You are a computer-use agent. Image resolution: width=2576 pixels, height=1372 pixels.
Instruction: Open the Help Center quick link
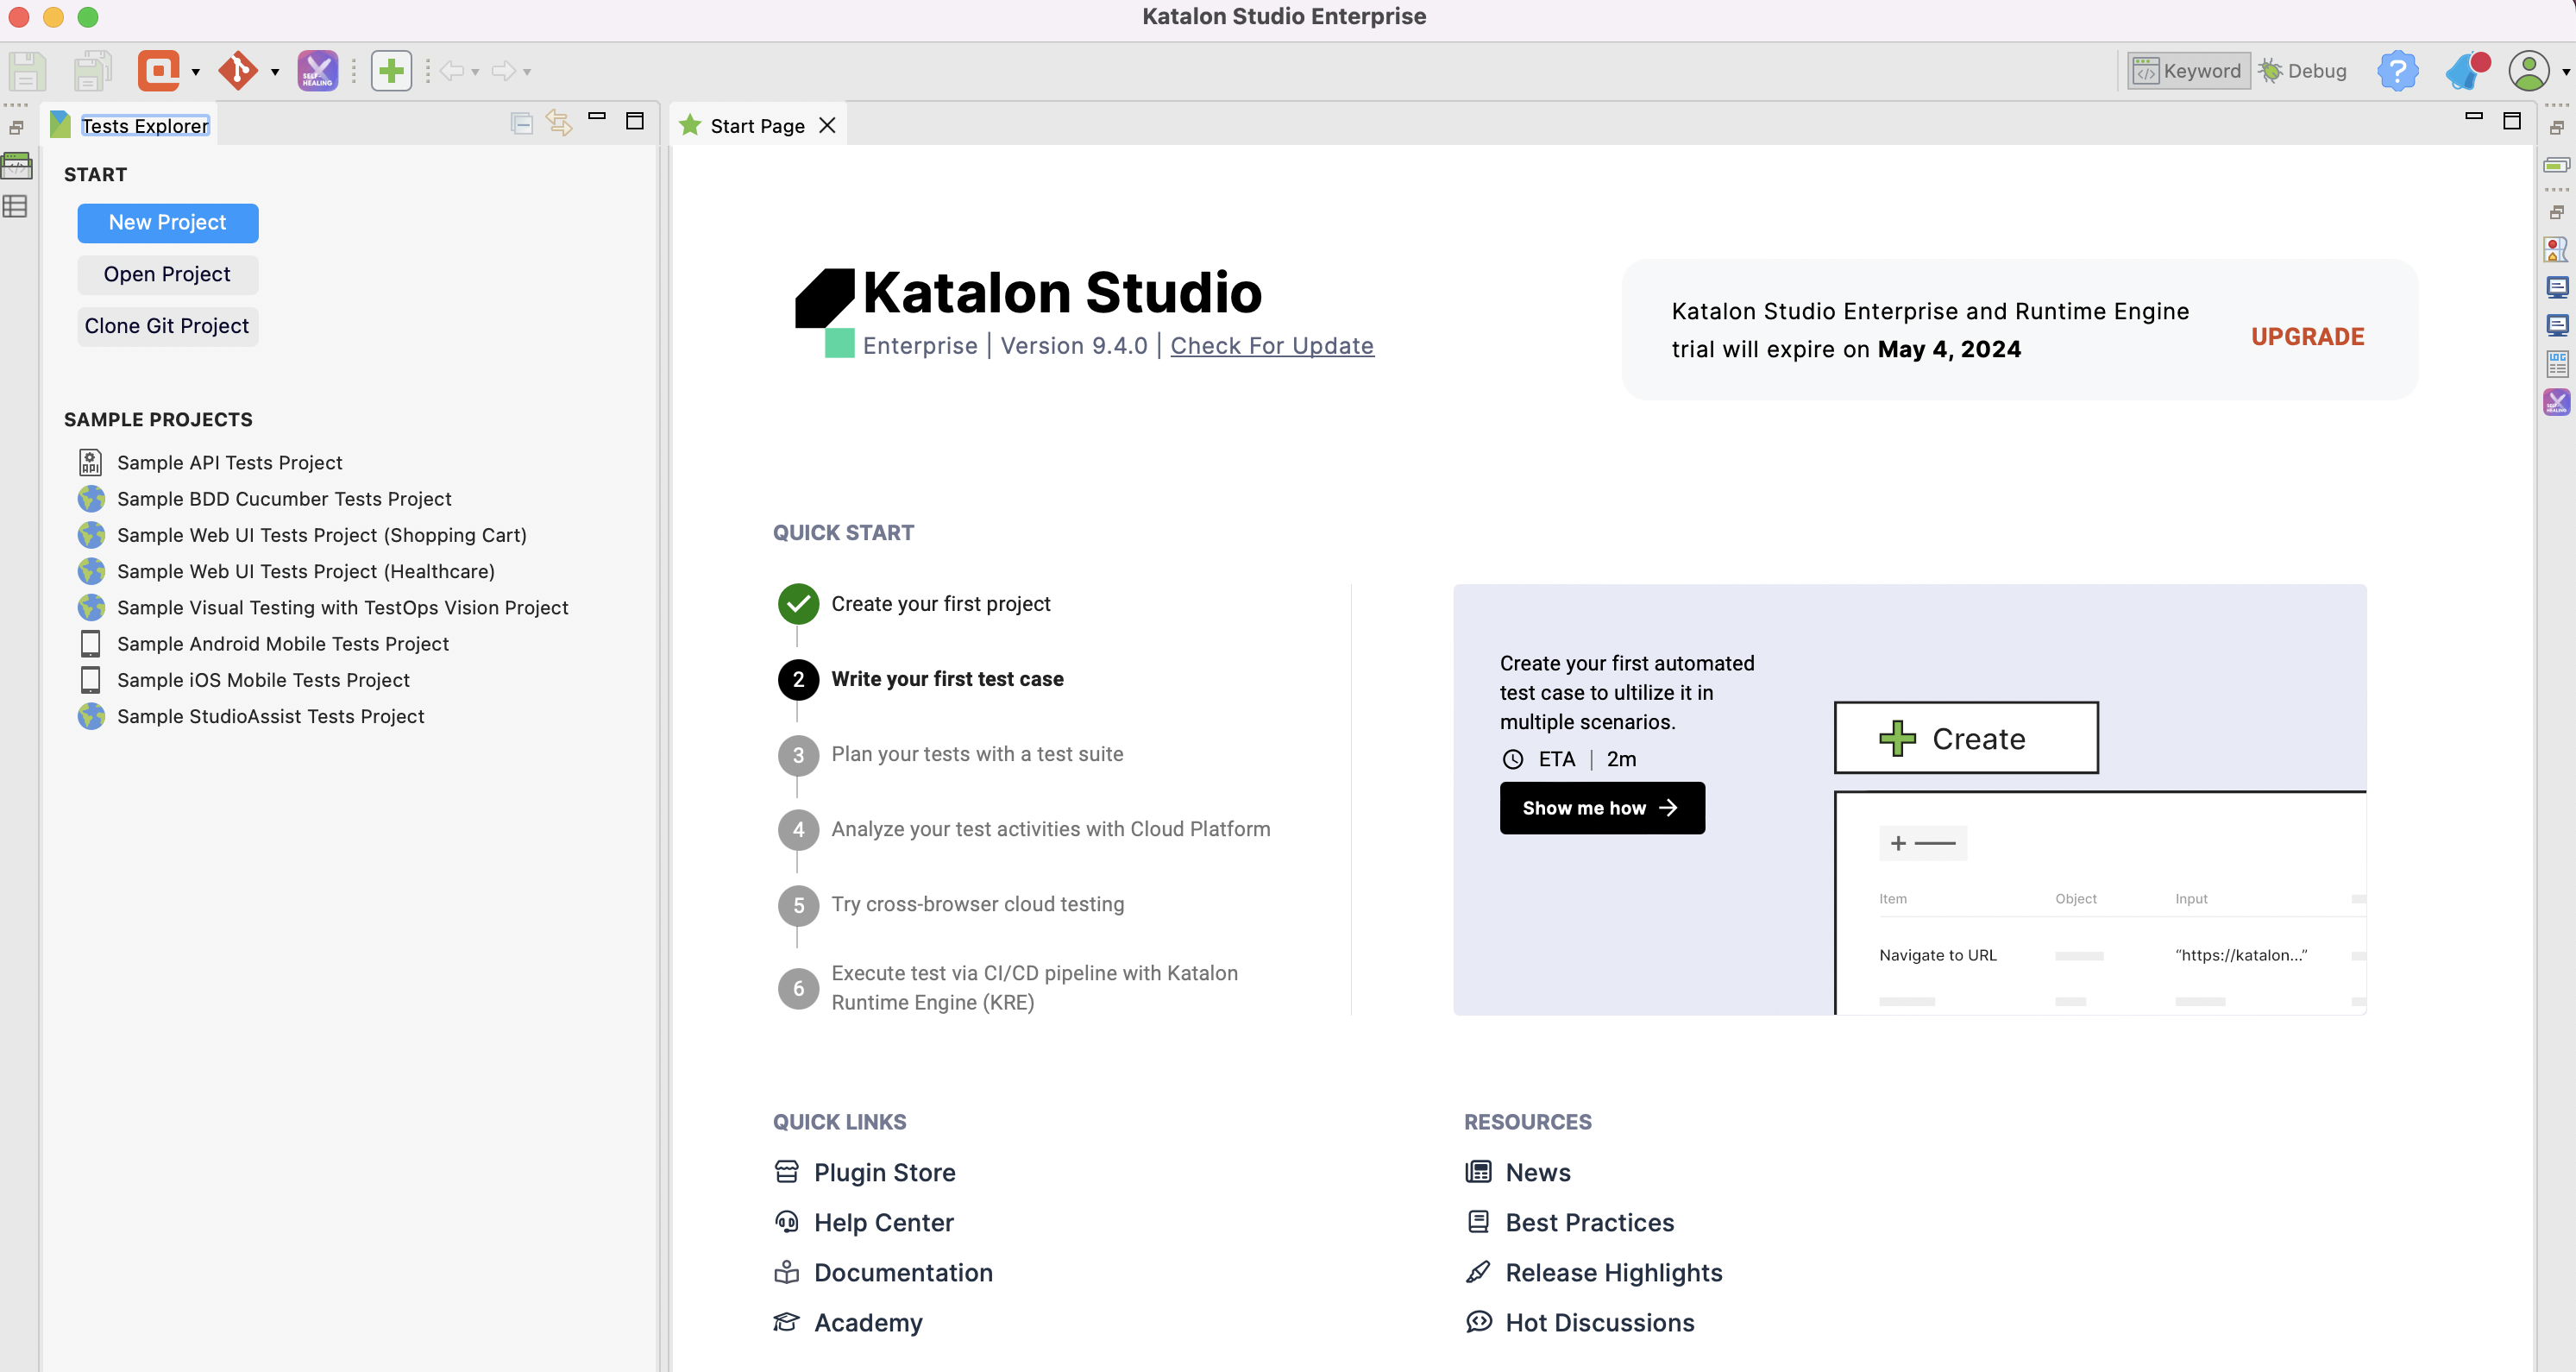864,1222
